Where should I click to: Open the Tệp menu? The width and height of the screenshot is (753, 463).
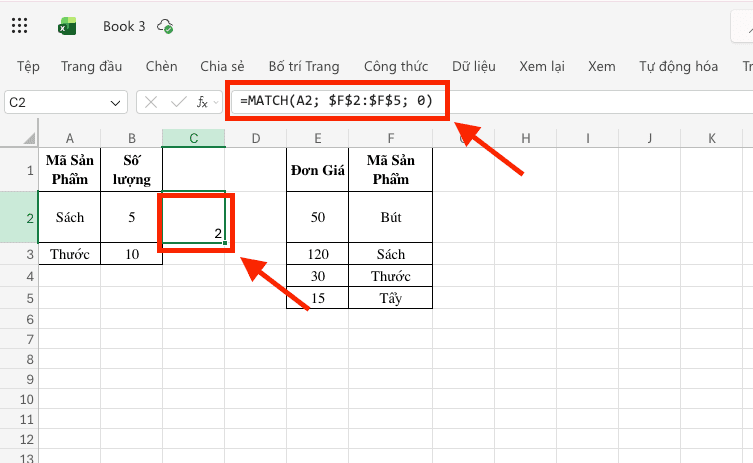click(x=28, y=66)
